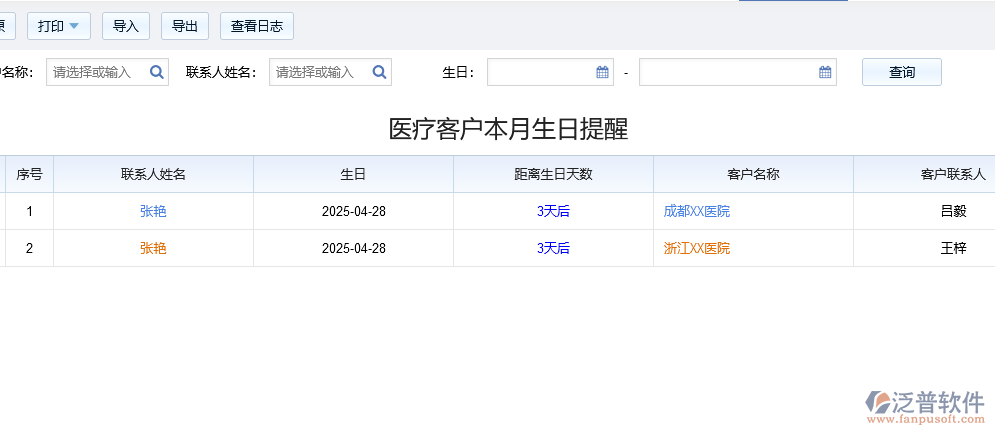Open the 成都XX医院 customer link
The width and height of the screenshot is (995, 435).
(697, 211)
